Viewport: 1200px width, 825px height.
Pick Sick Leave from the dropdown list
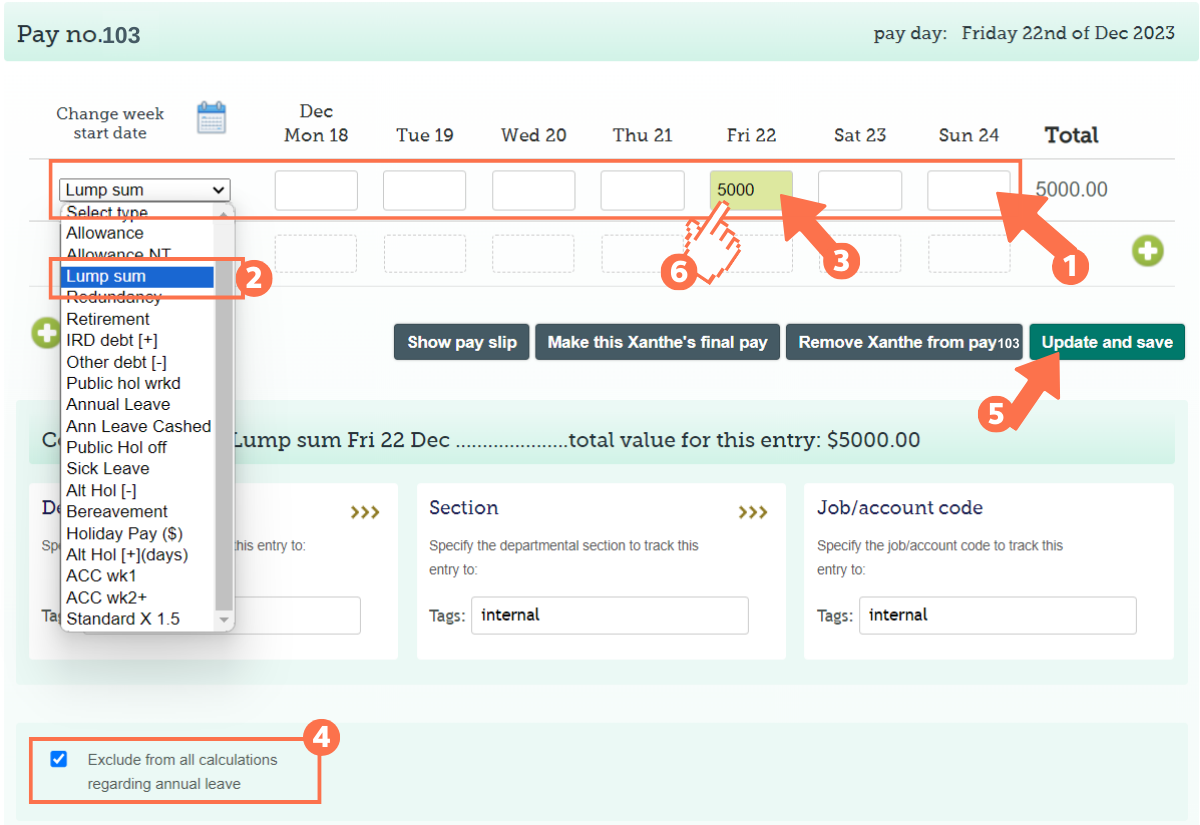[x=107, y=468]
